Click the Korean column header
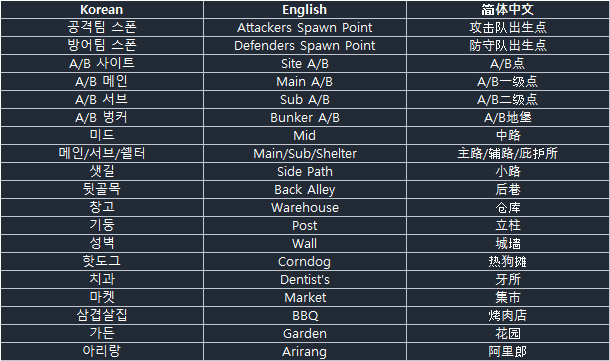 click(x=102, y=9)
